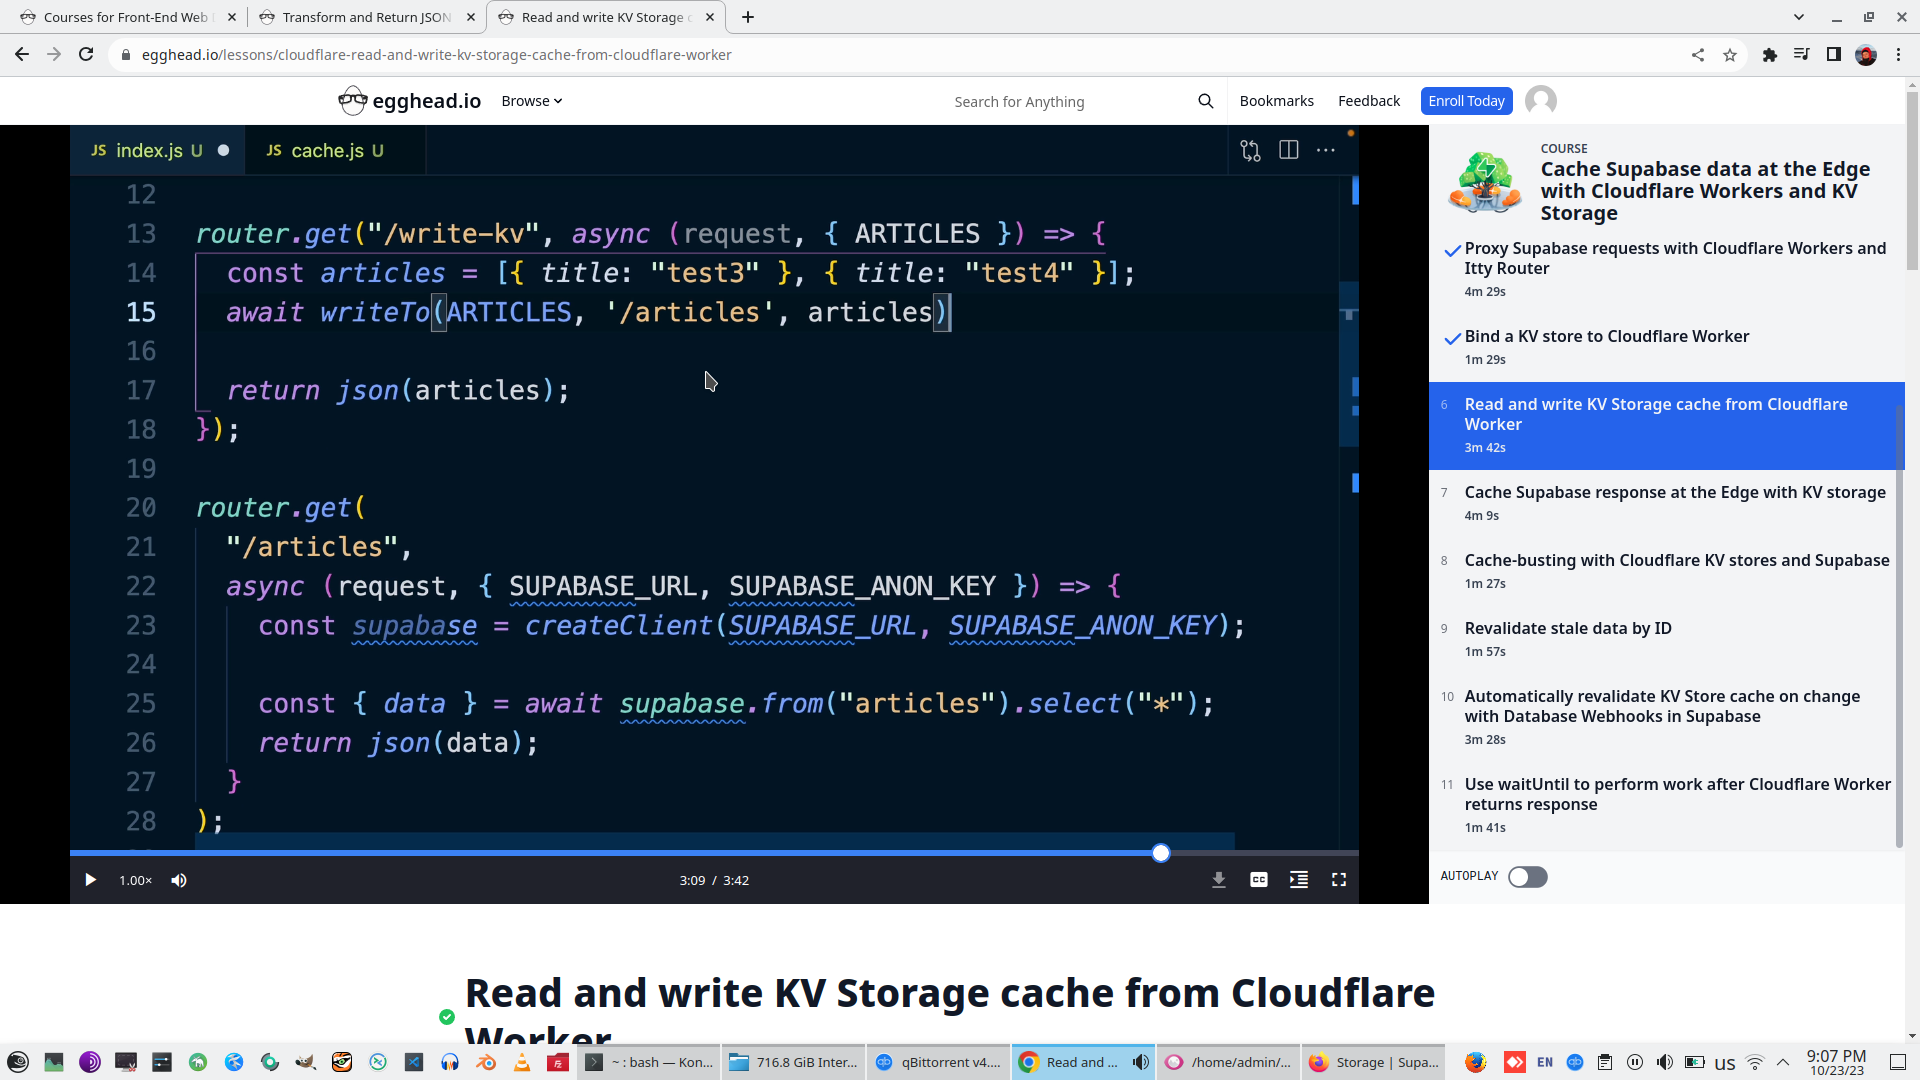Open the Bookmarks menu item

click(x=1276, y=101)
